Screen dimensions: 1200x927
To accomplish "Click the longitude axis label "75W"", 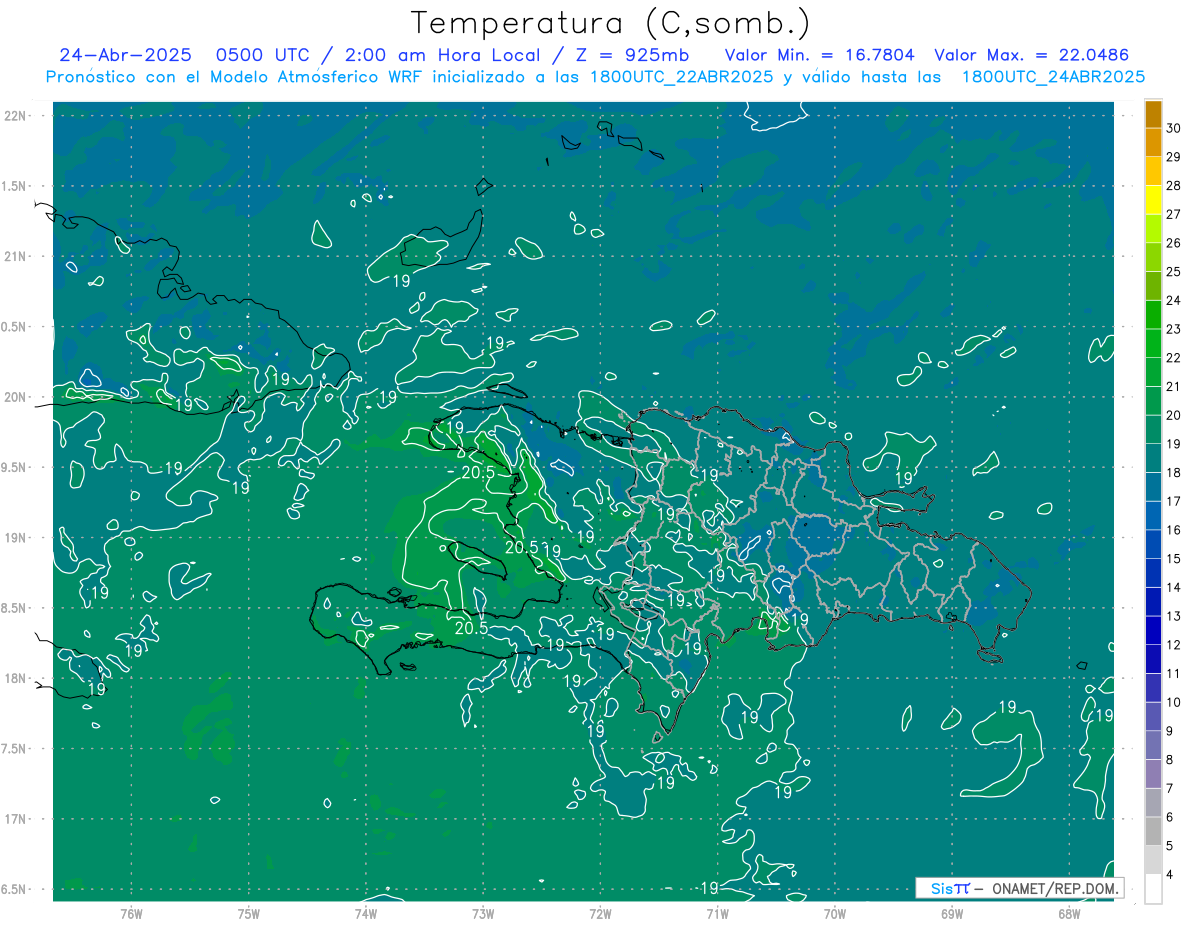I will pos(249,913).
